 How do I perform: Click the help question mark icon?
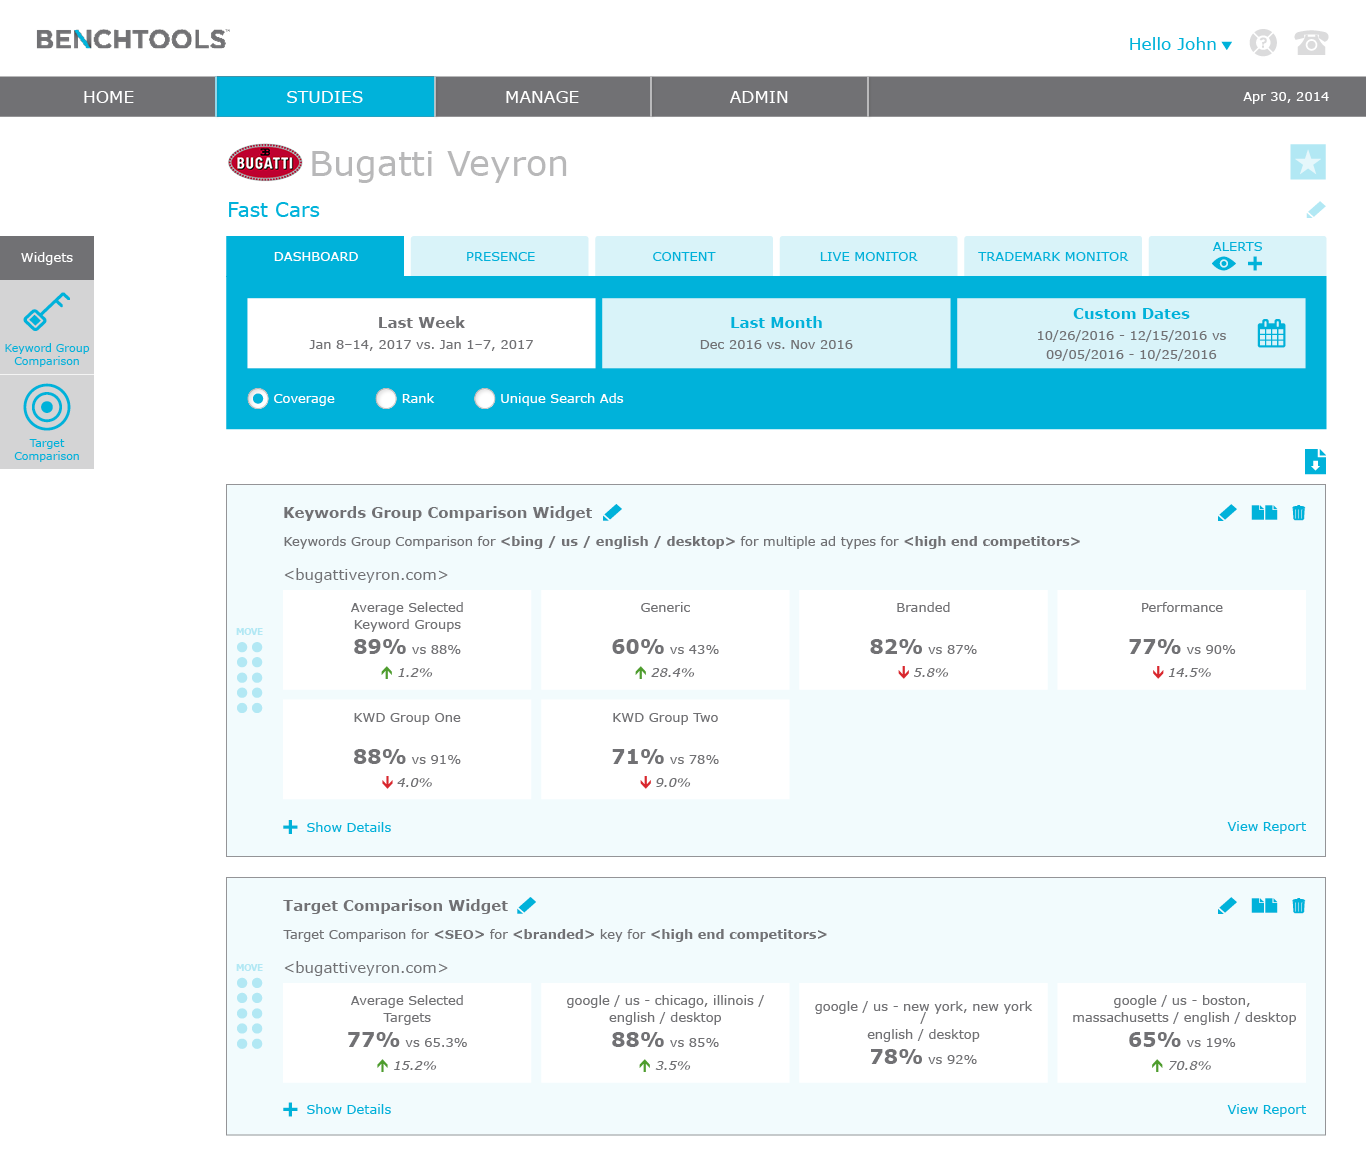(x=1263, y=43)
